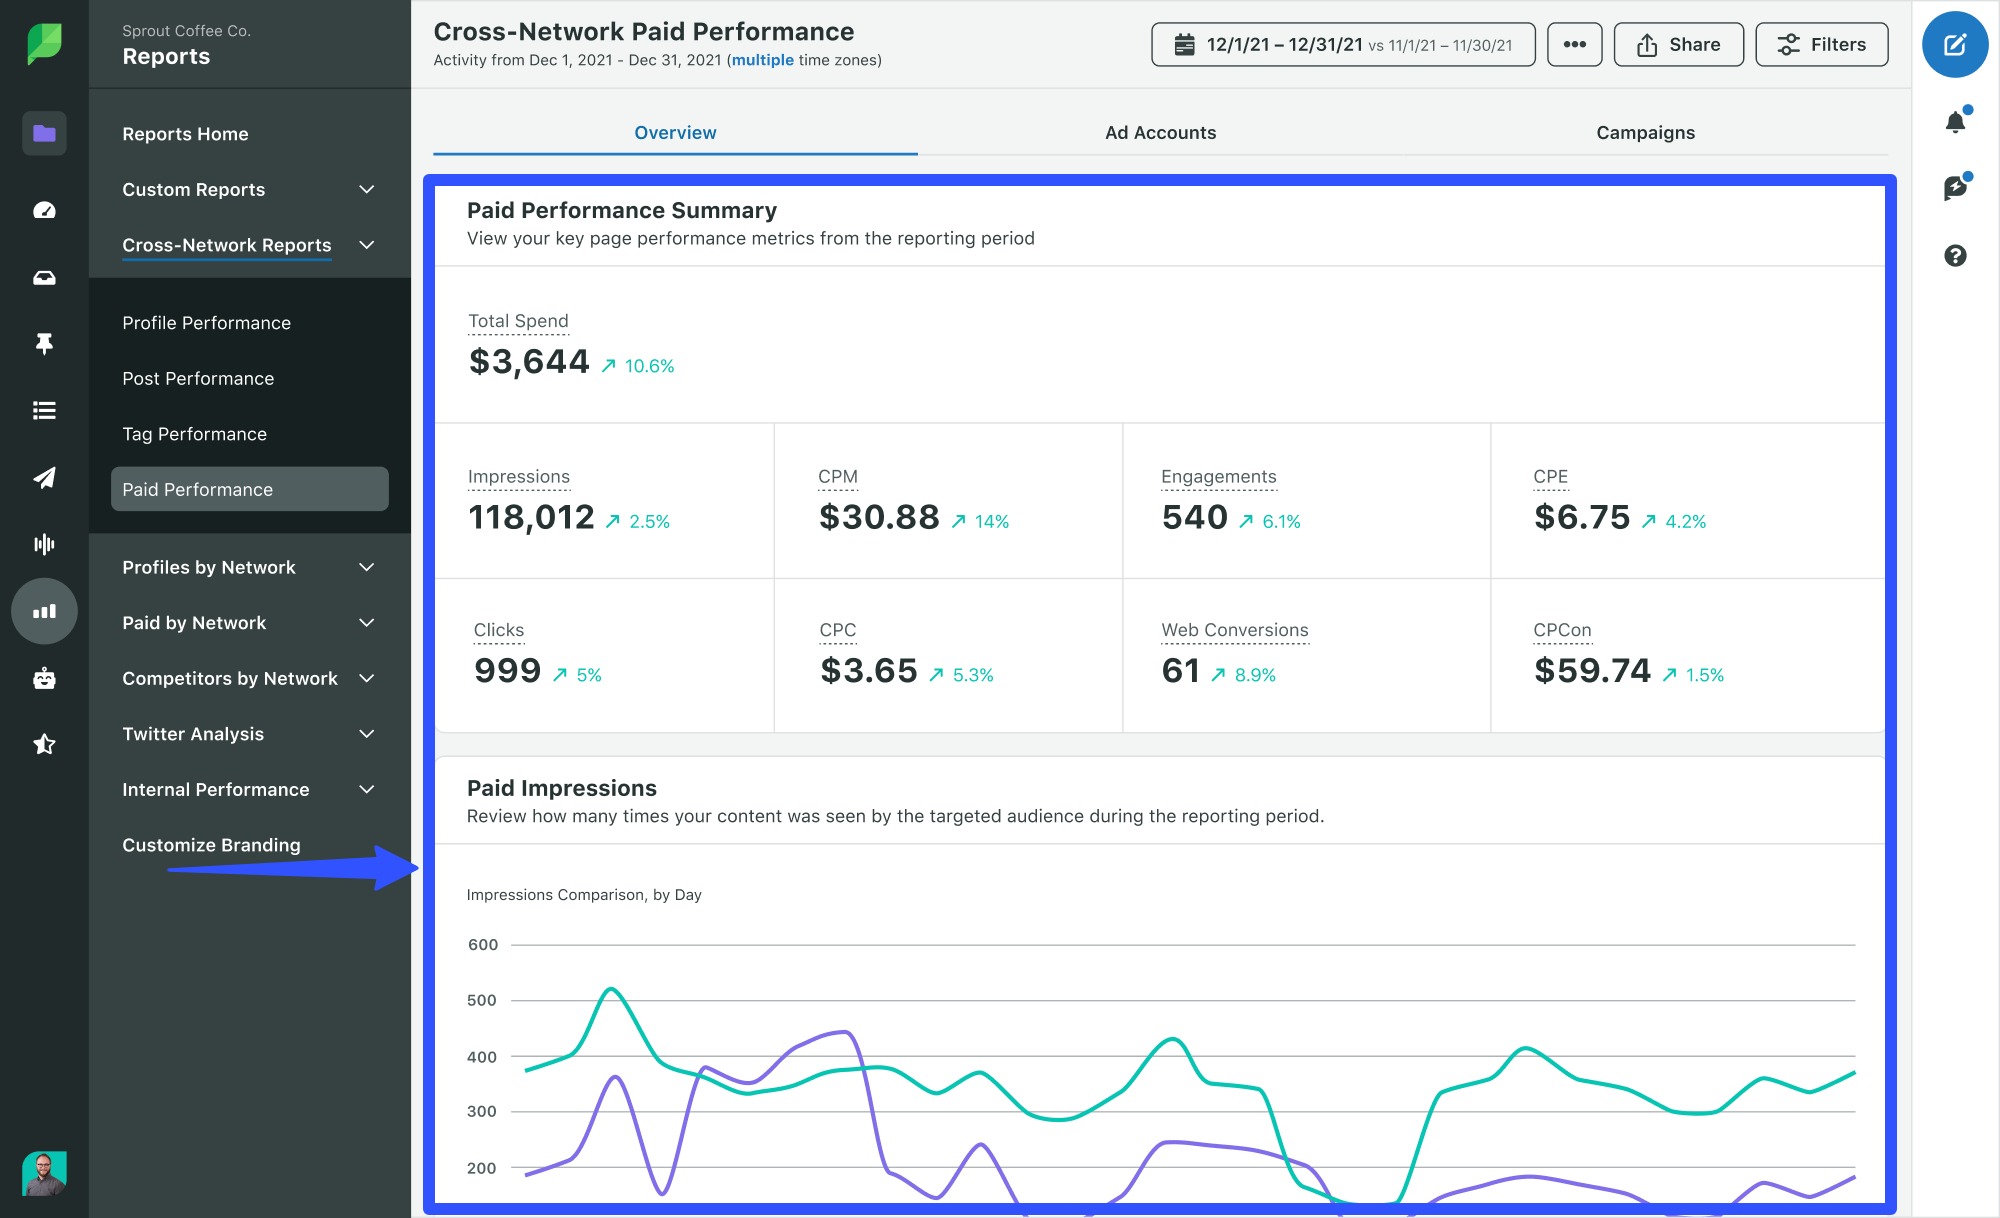2000x1218 pixels.
Task: Open the date range picker
Action: click(x=1341, y=44)
